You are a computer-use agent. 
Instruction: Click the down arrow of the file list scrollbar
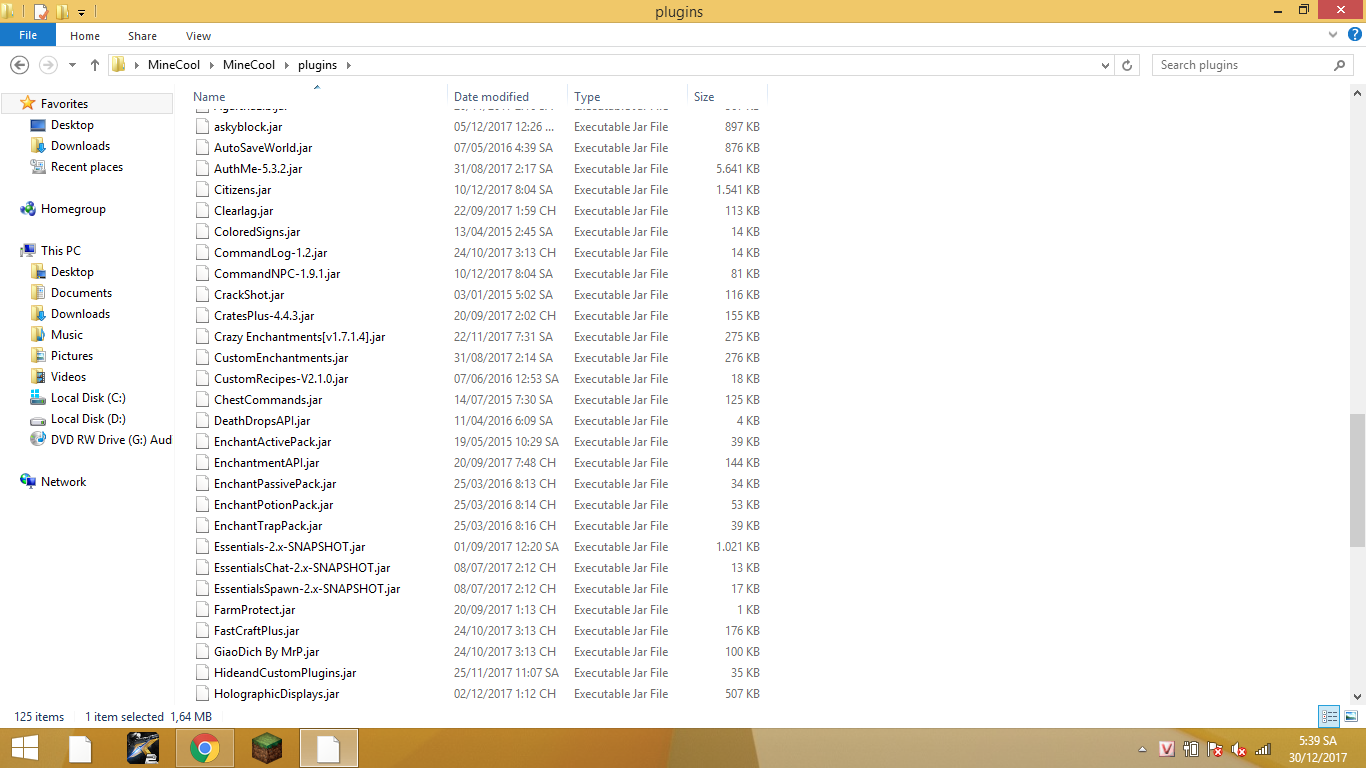coord(1357,696)
